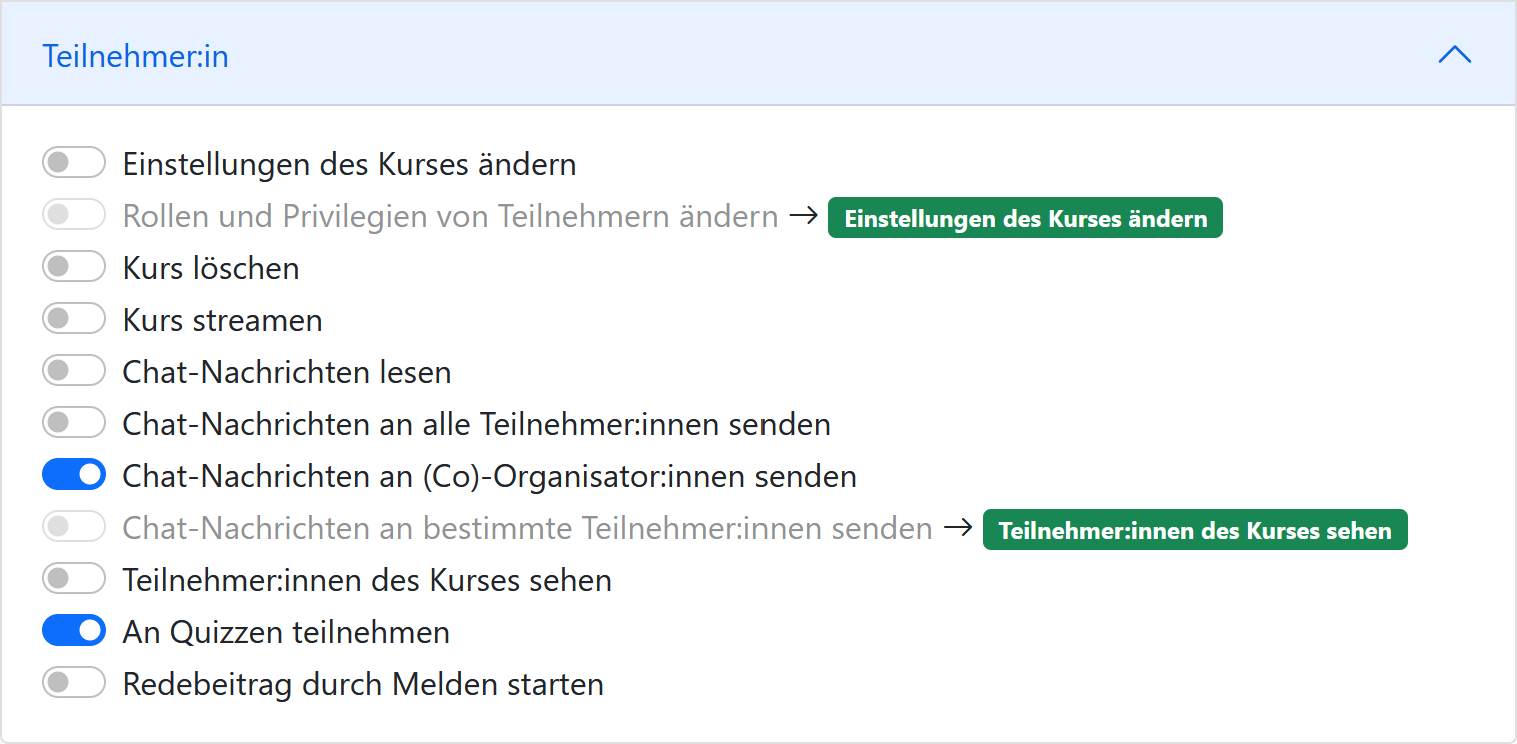Click 'Redebeitrag durch Melden starten' label
Screen dimensions: 1517x744
click(x=363, y=684)
